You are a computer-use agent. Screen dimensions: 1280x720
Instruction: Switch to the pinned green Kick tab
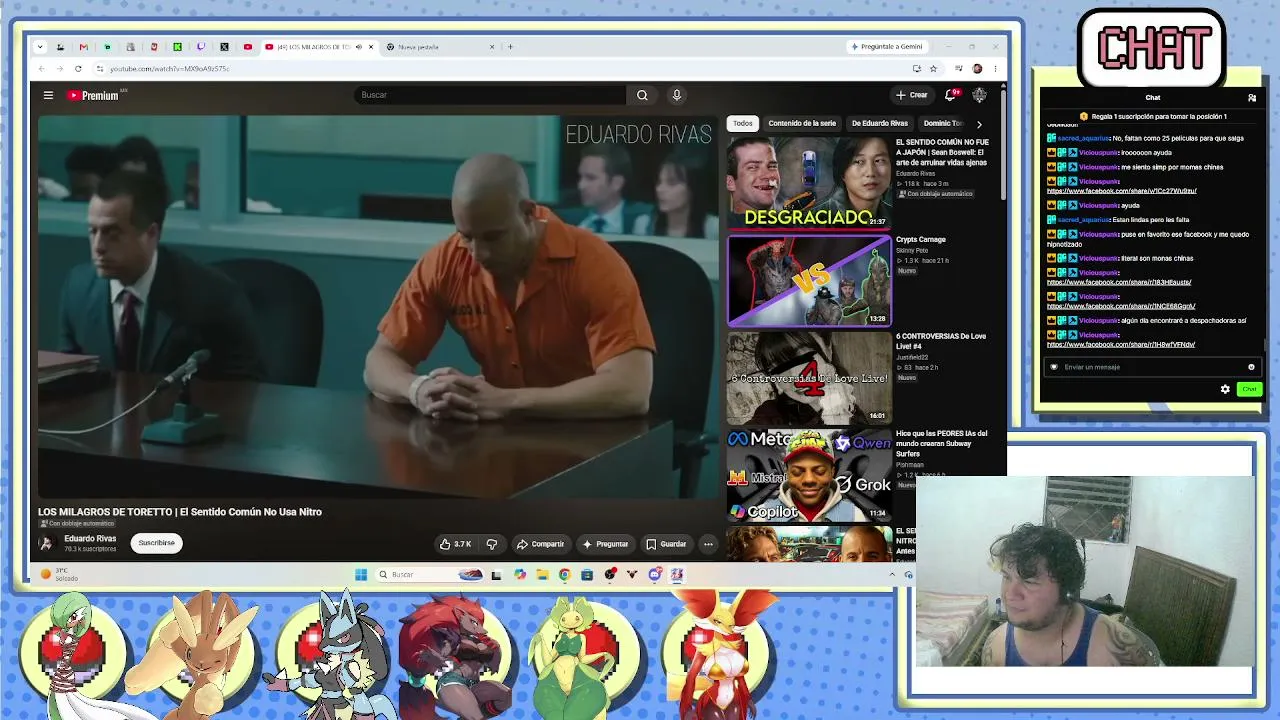[177, 47]
